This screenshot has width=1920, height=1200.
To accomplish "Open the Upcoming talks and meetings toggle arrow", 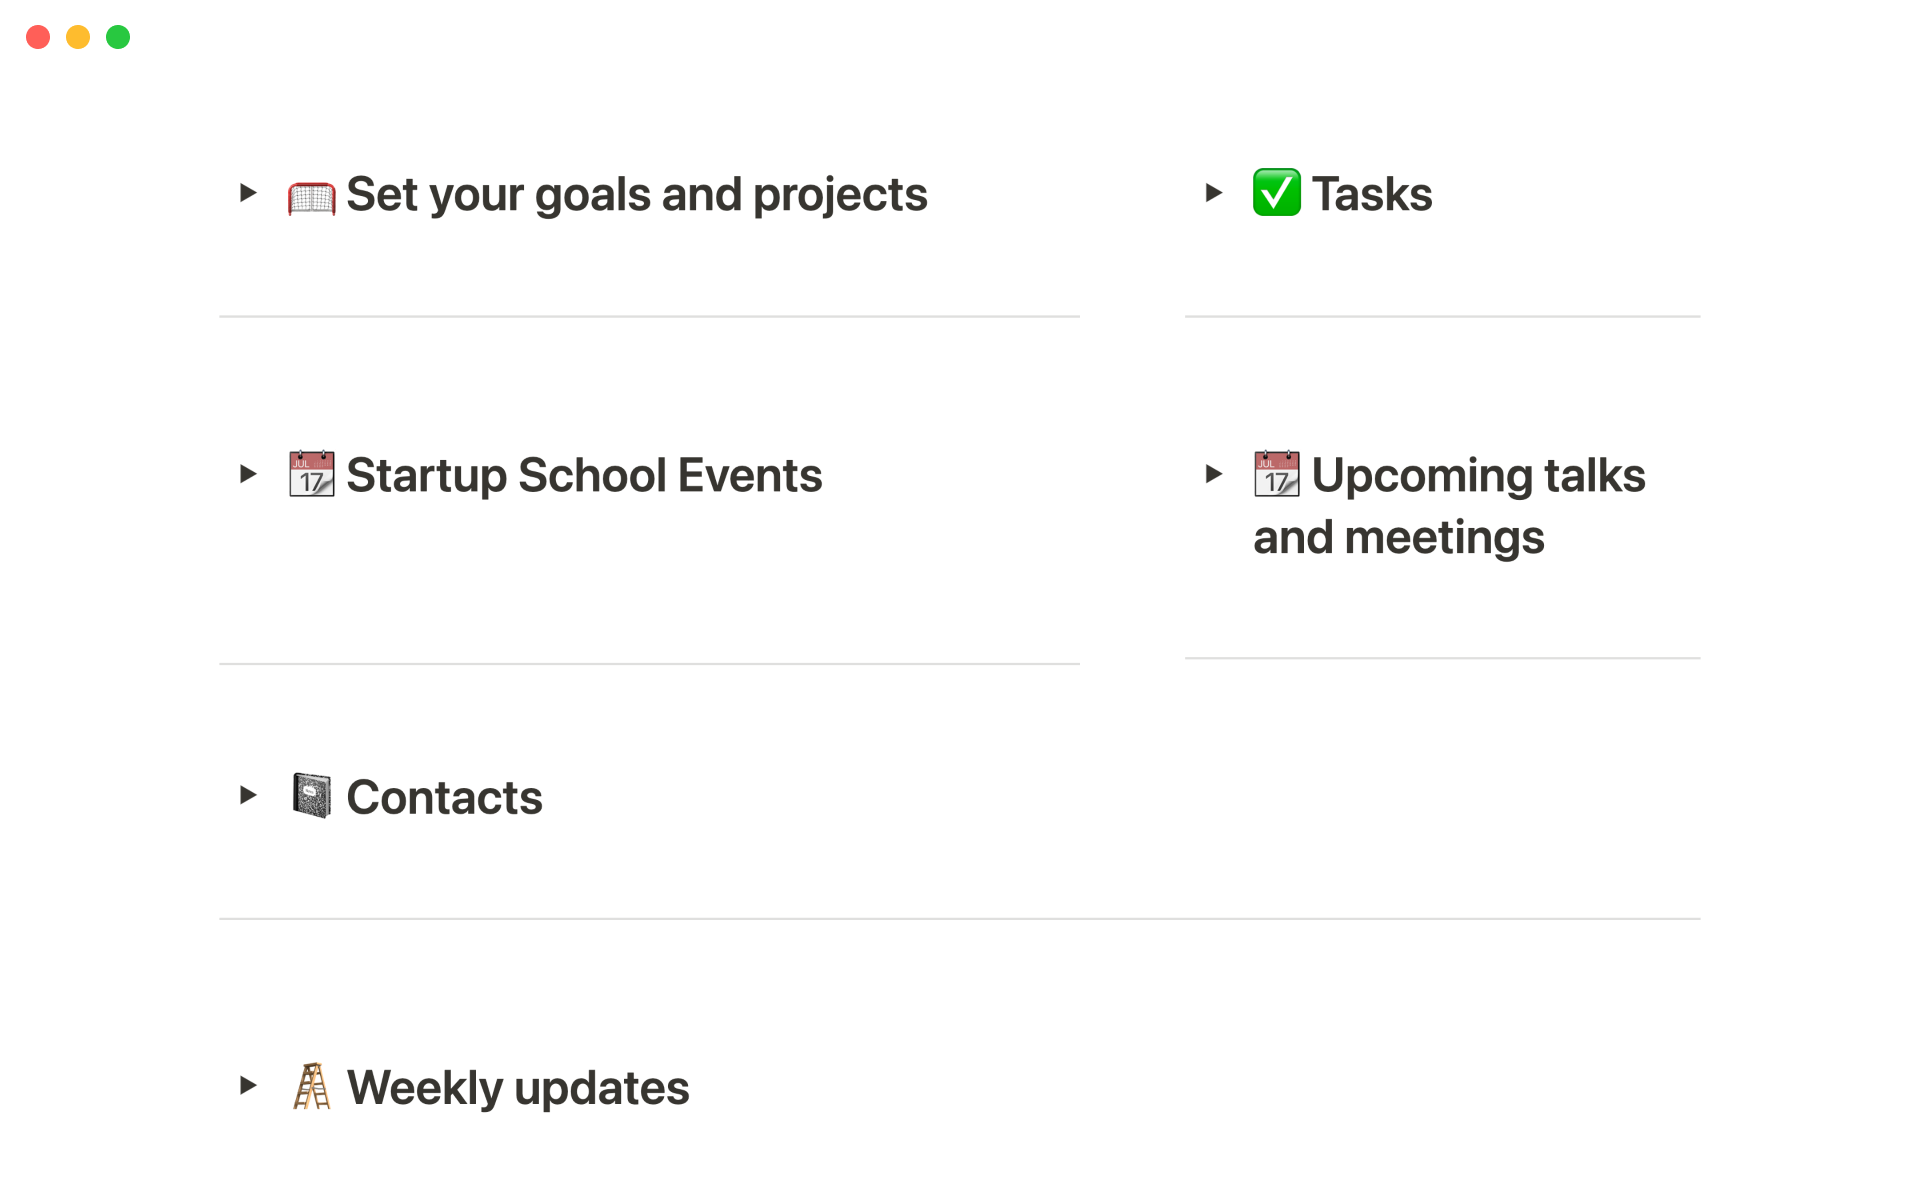I will coord(1213,474).
